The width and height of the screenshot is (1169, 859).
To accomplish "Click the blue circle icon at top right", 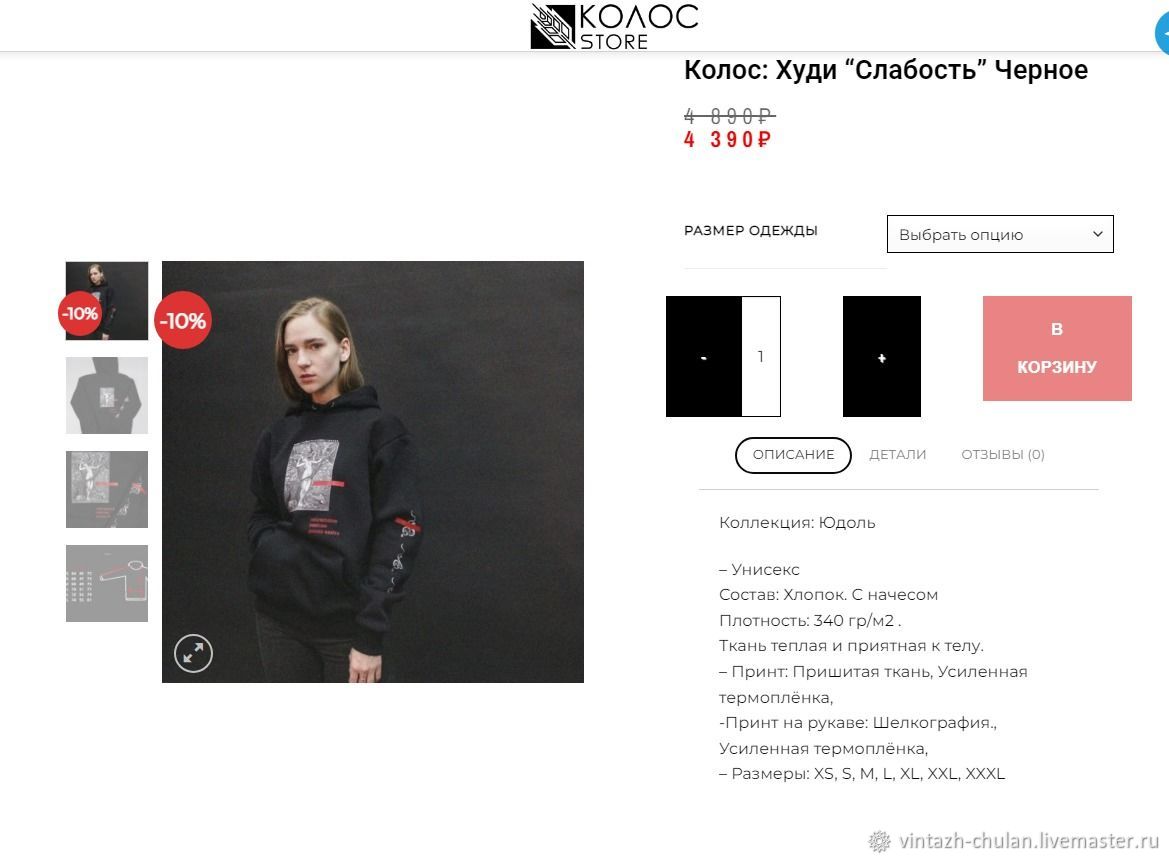I will pos(1162,33).
